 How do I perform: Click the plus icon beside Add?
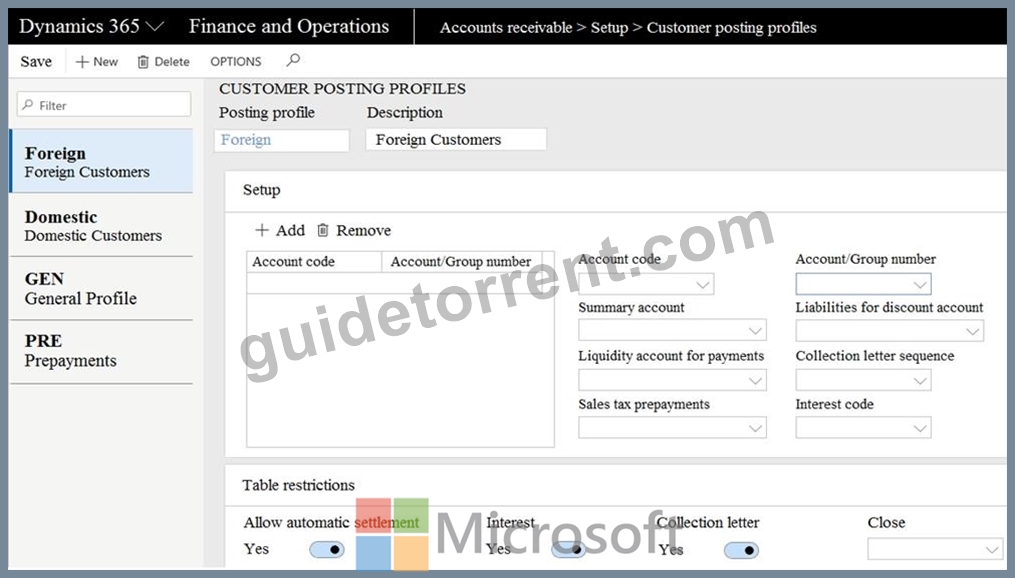[x=262, y=230]
